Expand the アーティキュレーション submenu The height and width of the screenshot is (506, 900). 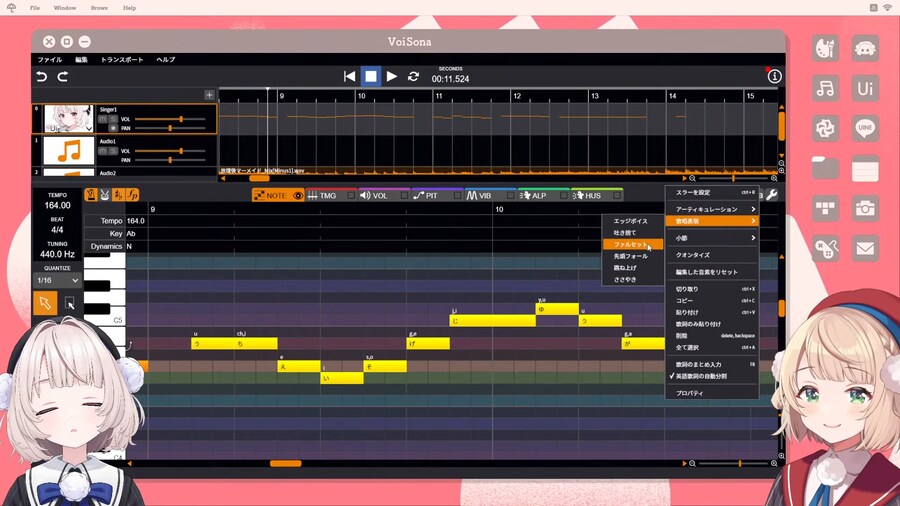pyautogui.click(x=712, y=209)
